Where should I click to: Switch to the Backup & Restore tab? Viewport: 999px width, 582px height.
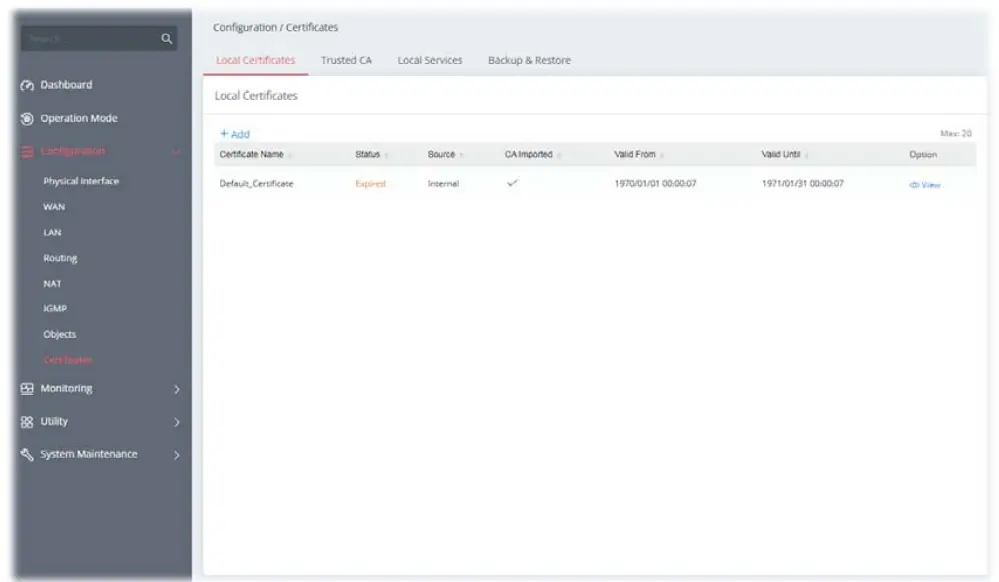coord(530,60)
